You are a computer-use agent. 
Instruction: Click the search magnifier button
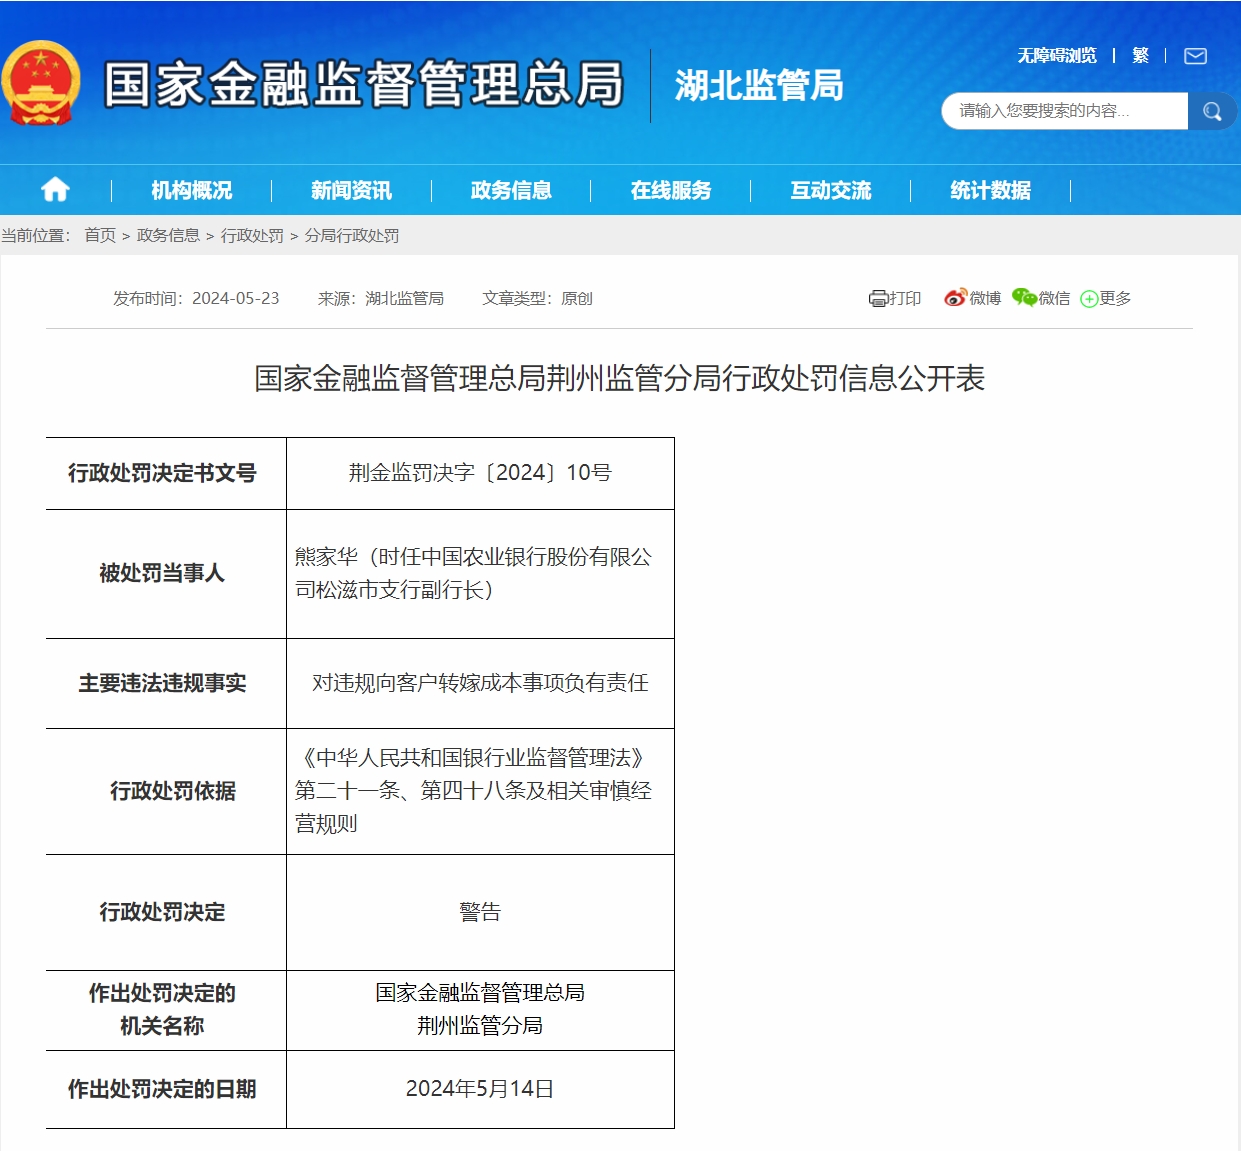pos(1212,111)
